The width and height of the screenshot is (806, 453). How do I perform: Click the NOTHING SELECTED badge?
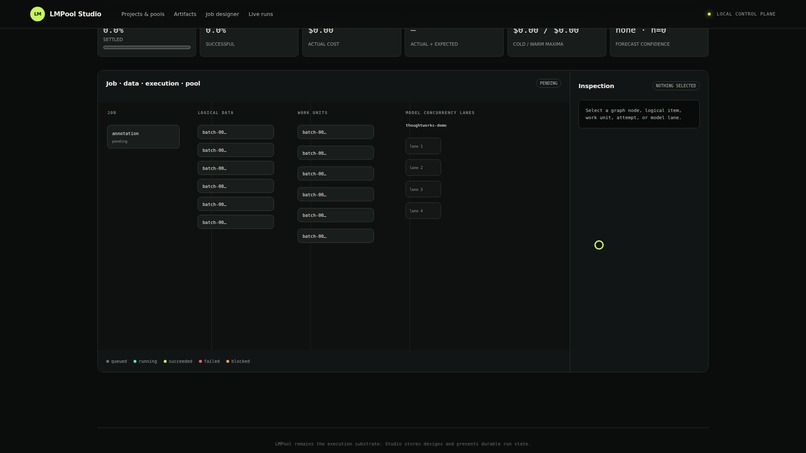point(675,86)
